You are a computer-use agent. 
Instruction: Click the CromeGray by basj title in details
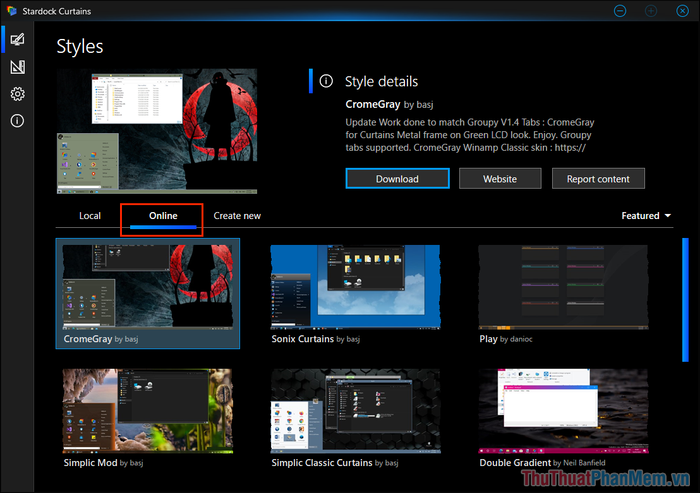pyautogui.click(x=389, y=104)
